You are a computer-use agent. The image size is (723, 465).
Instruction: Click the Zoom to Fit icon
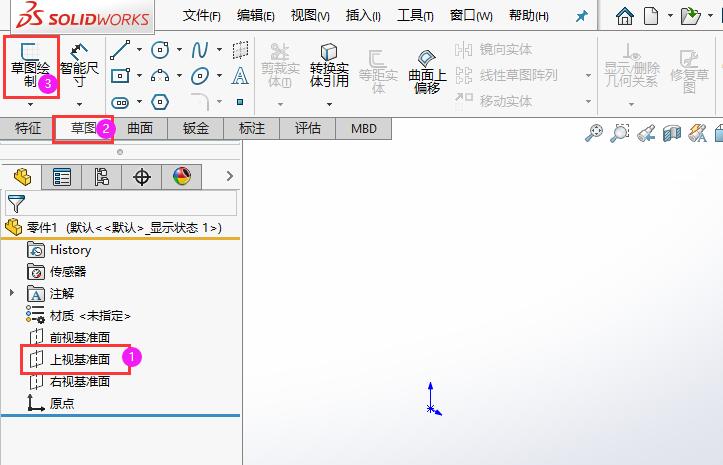tap(594, 133)
